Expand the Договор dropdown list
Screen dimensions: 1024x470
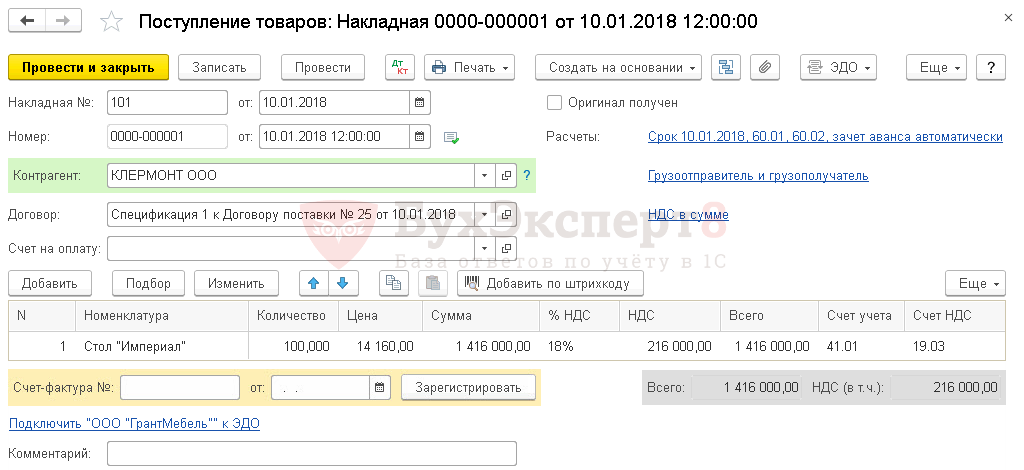tap(485, 214)
